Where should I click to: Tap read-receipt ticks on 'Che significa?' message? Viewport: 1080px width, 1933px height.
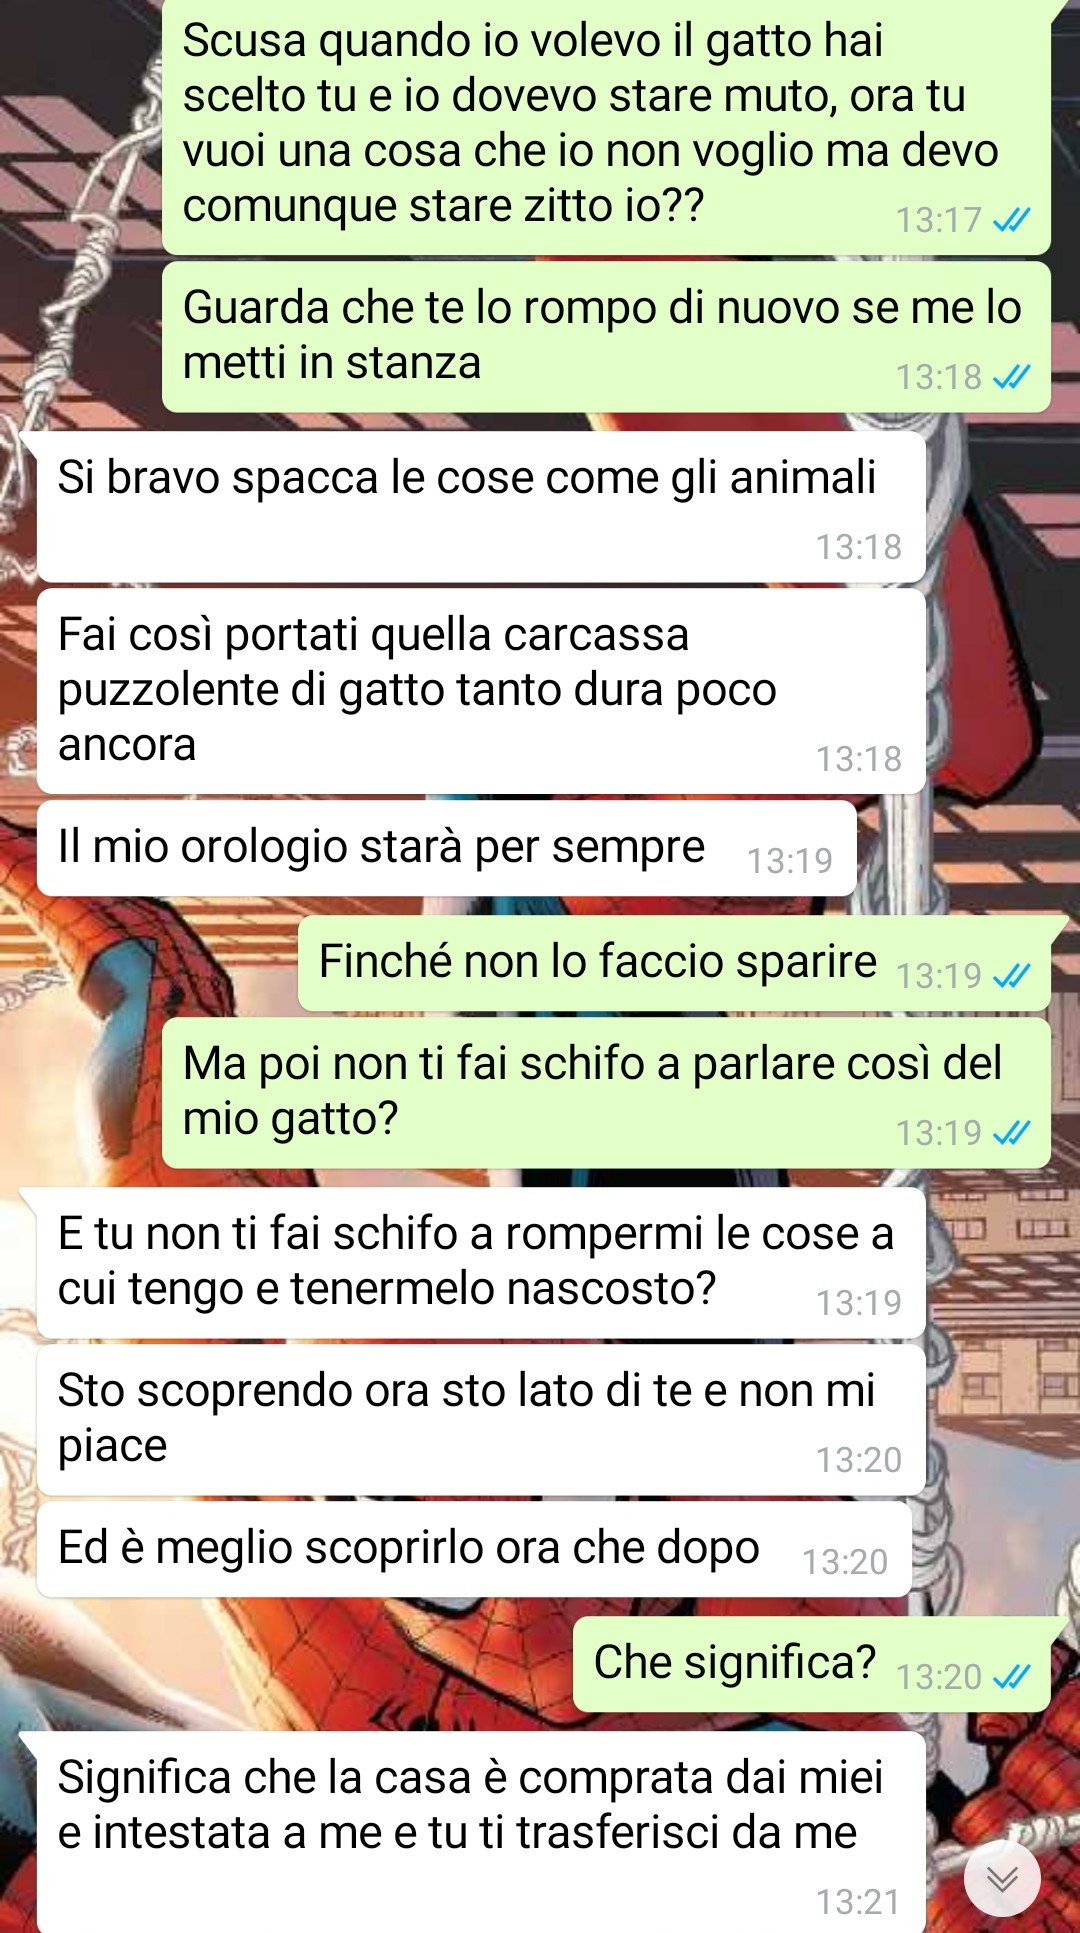1012,1677
